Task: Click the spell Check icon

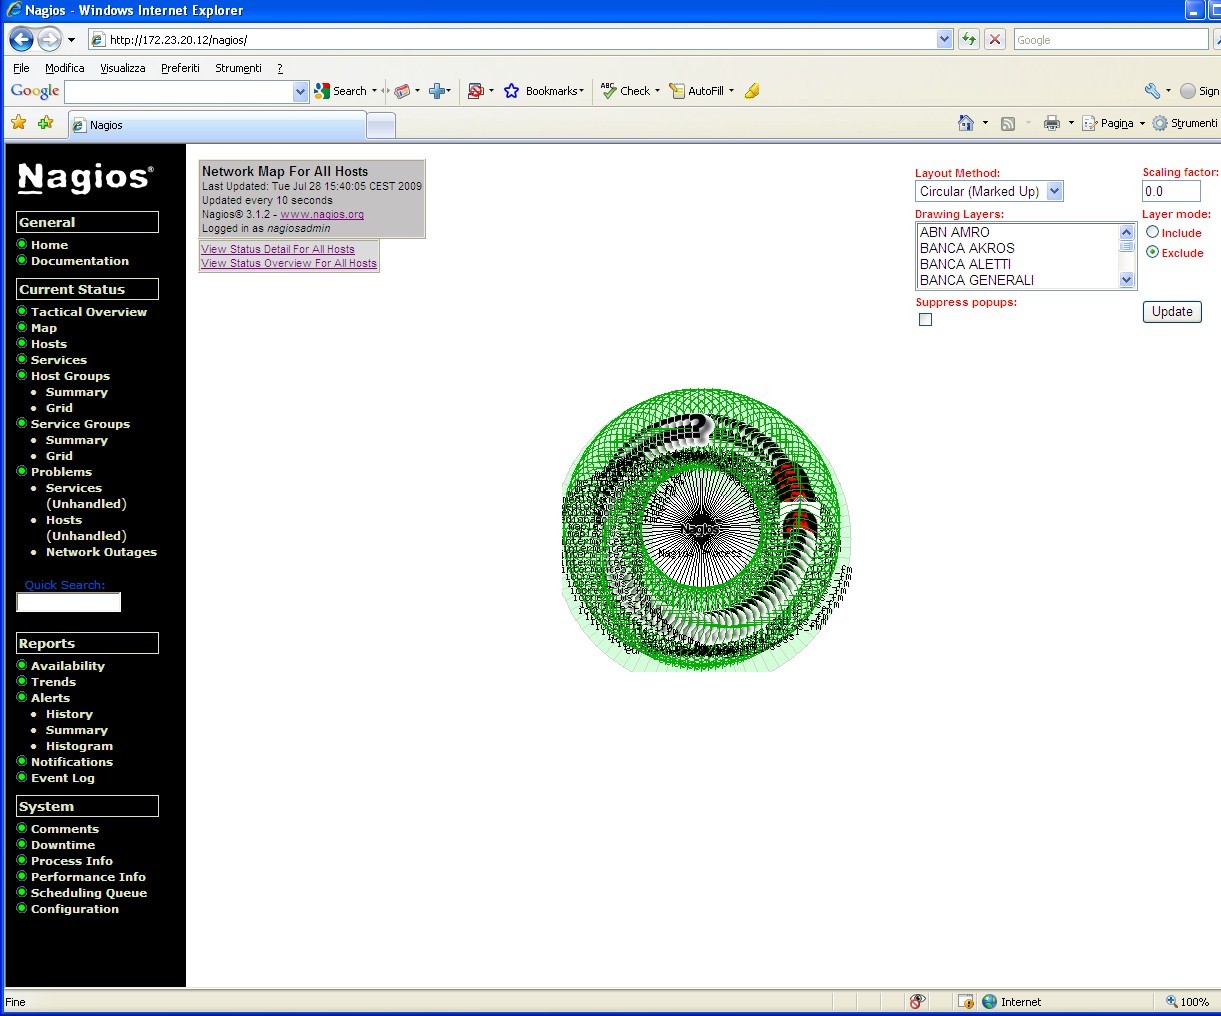Action: (608, 90)
